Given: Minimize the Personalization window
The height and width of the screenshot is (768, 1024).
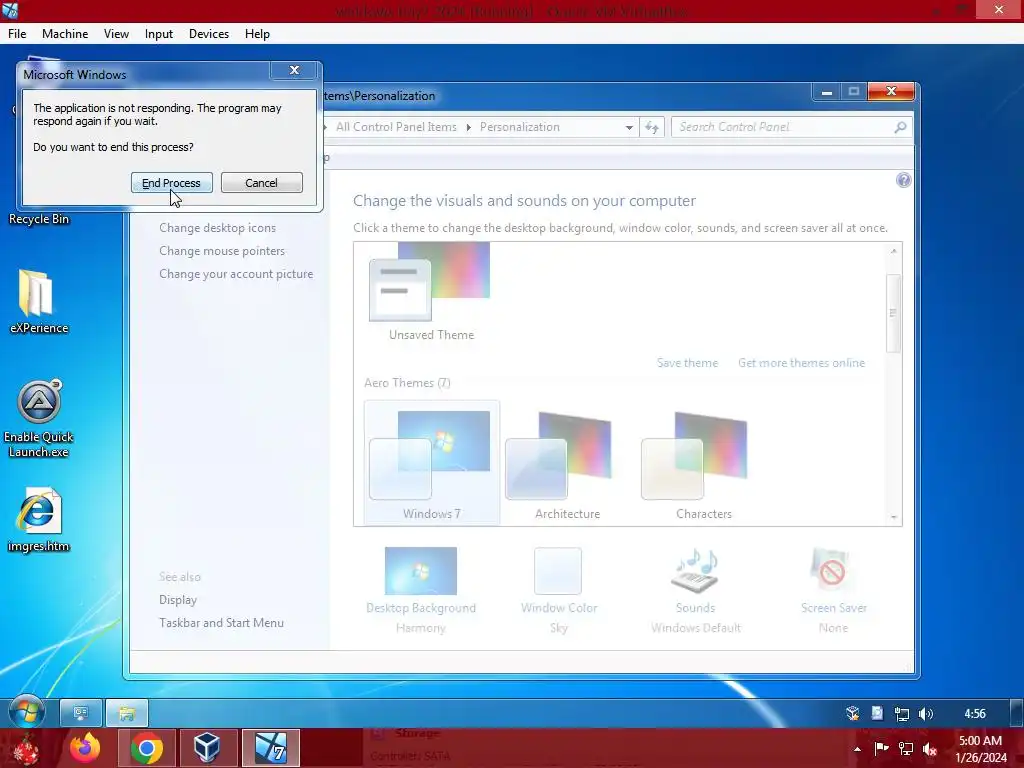Looking at the screenshot, I should [827, 92].
